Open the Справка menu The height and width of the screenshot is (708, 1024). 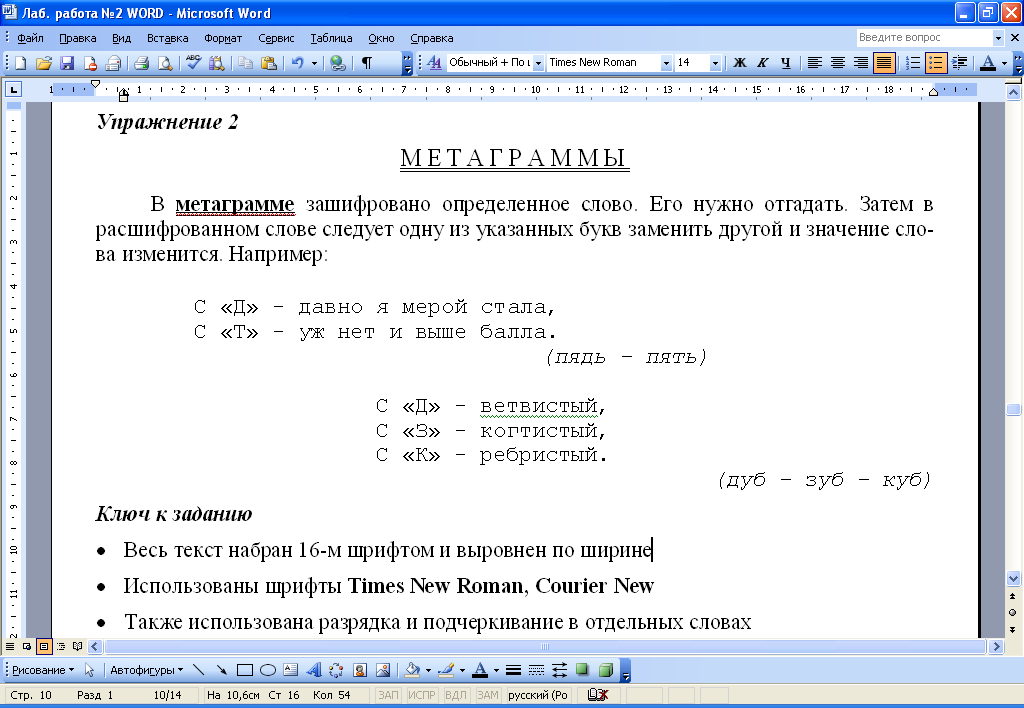point(432,38)
